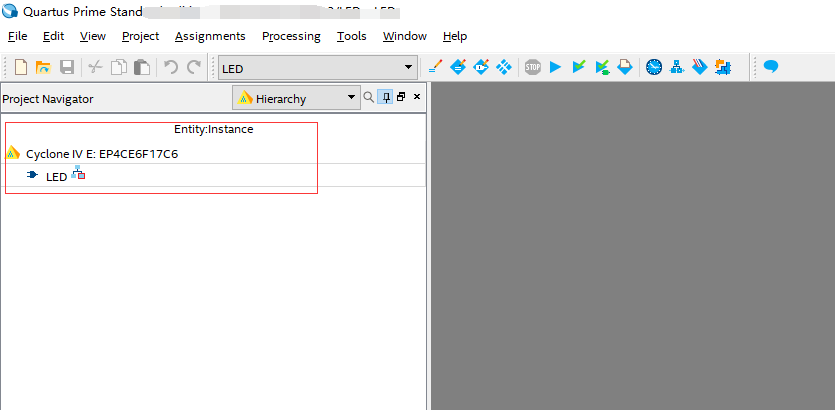
Task: Open the Edit menu
Action: tap(54, 36)
